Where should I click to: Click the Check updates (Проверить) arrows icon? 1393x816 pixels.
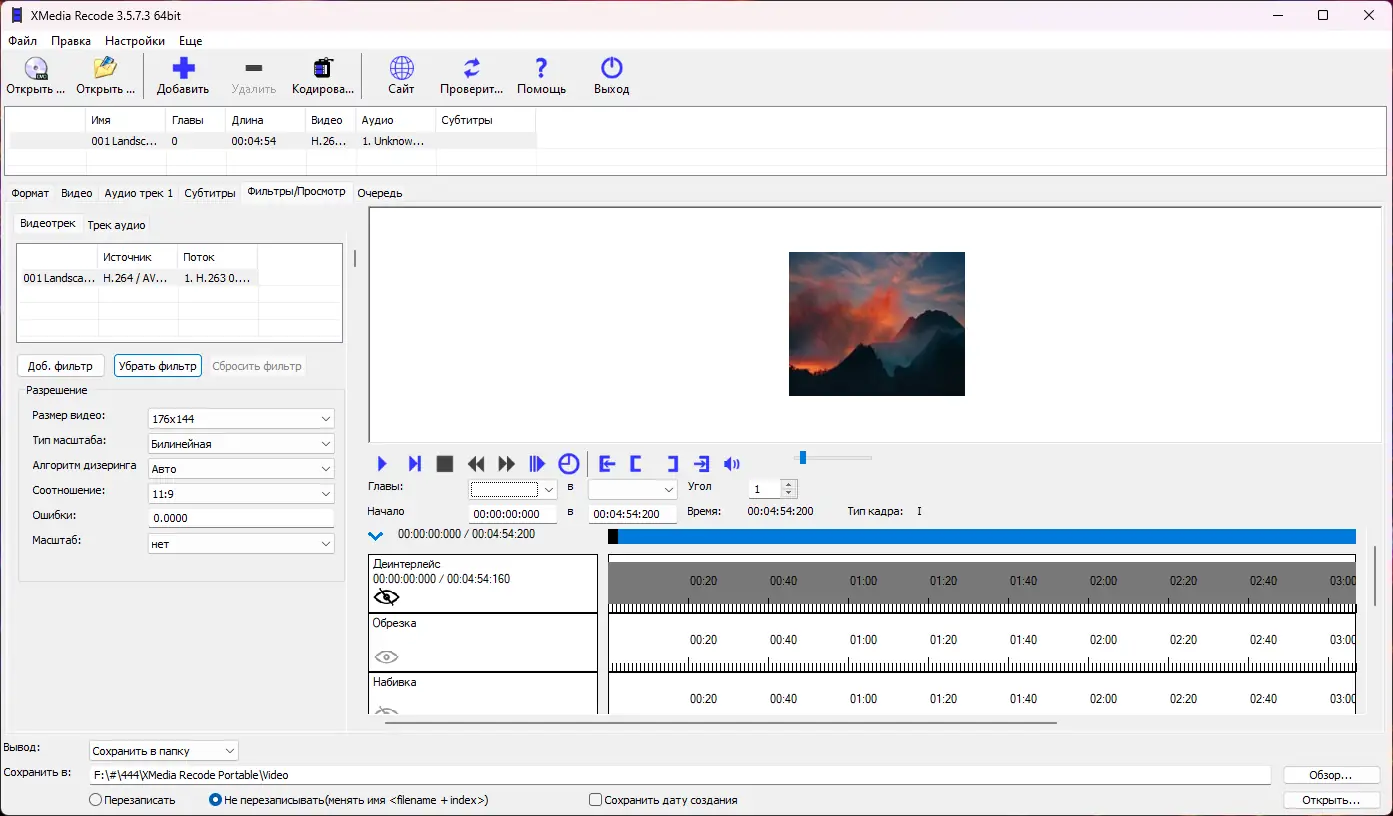pos(471,69)
